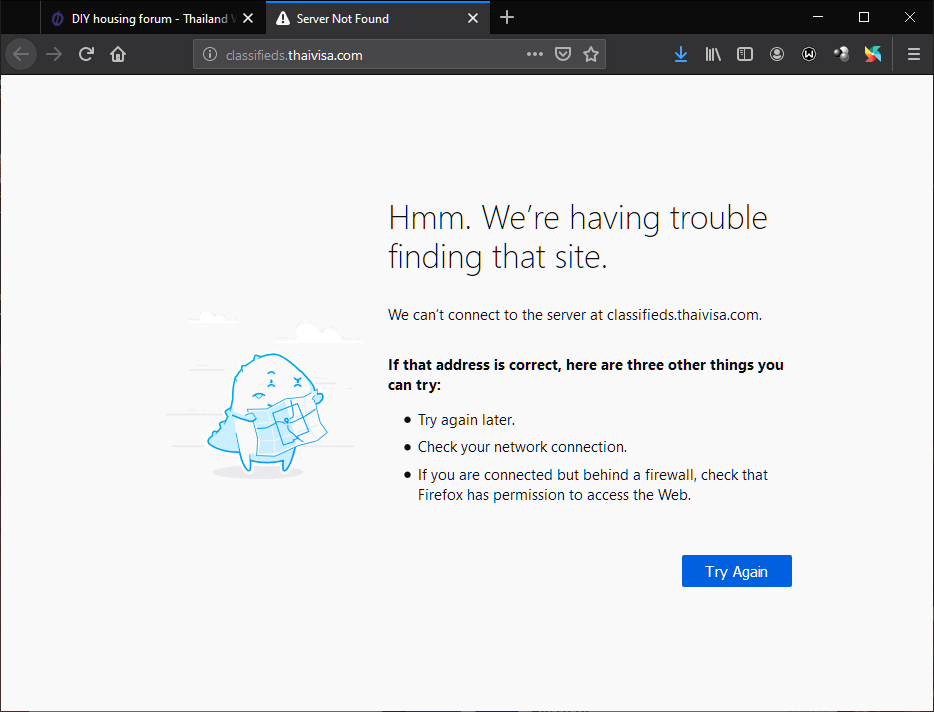934x712 pixels.
Task: Click the 'We can't connect to the server' sentence
Action: coord(575,315)
